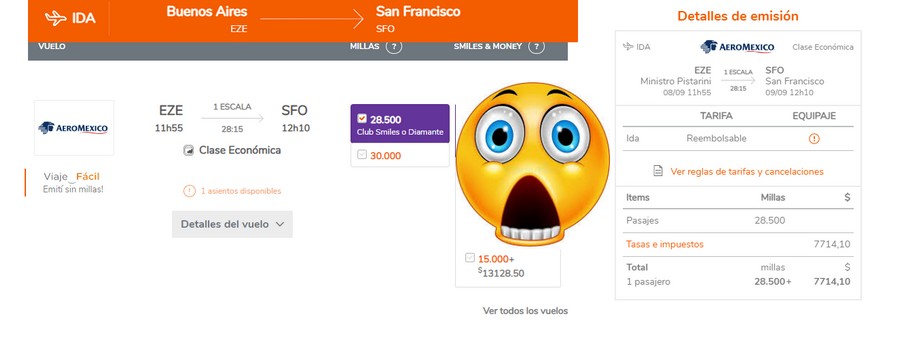Click the seats available alert icon
This screenshot has width=900, height=363.
(189, 191)
